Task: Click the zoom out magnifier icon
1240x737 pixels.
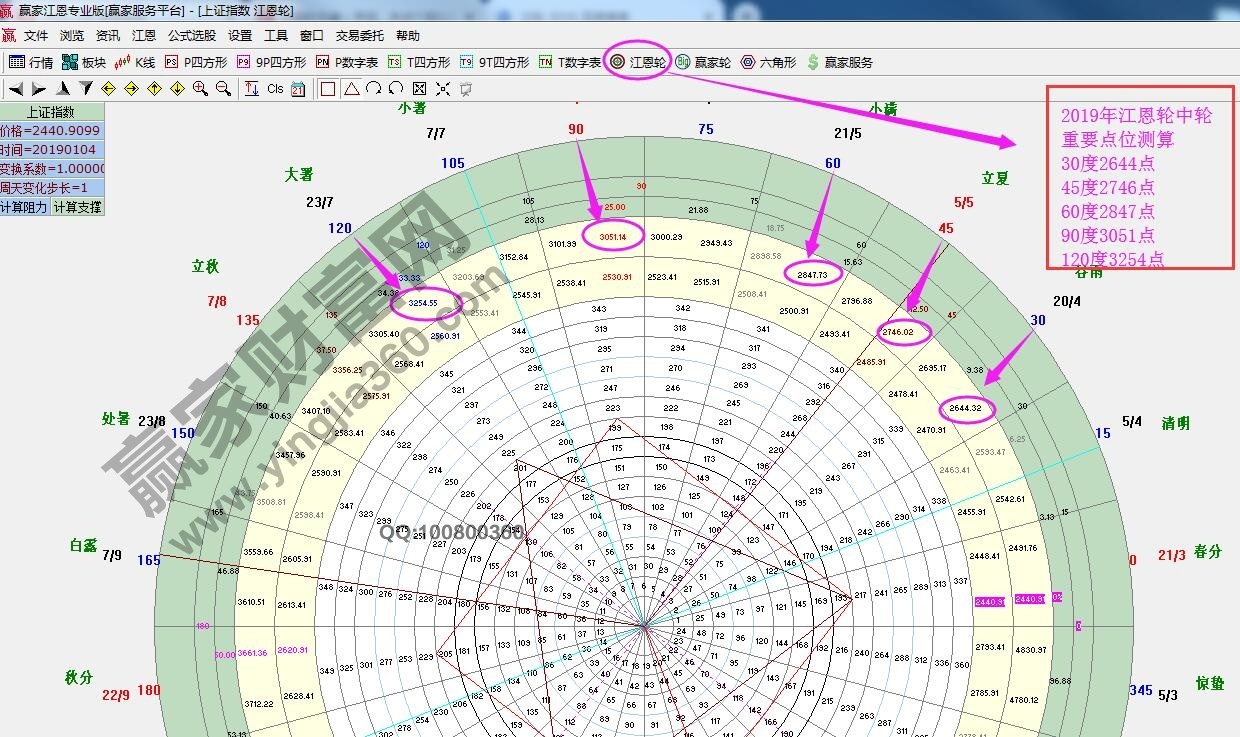Action: click(223, 89)
